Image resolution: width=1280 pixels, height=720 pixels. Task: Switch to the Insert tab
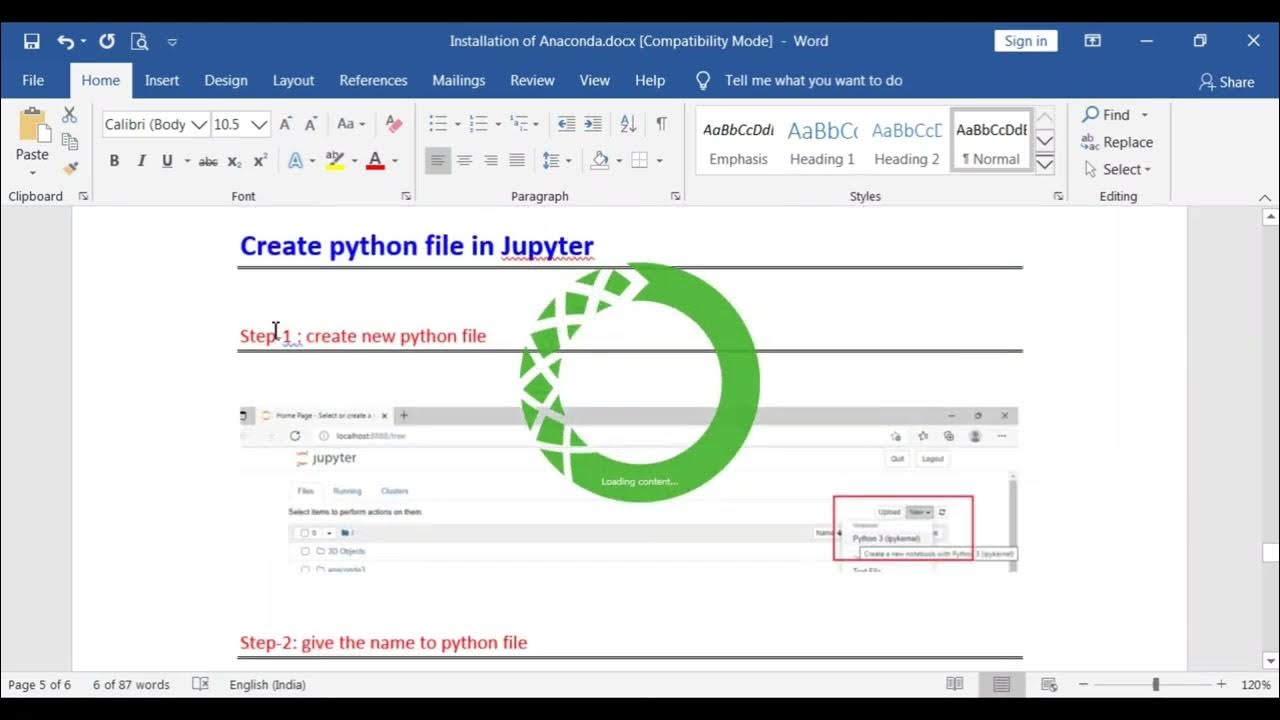tap(162, 80)
